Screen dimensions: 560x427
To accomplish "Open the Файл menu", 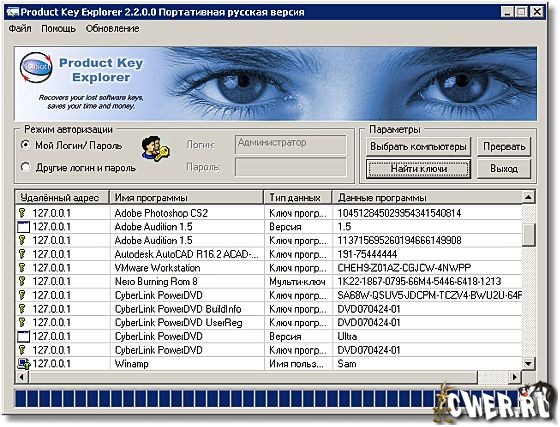I will point(20,29).
